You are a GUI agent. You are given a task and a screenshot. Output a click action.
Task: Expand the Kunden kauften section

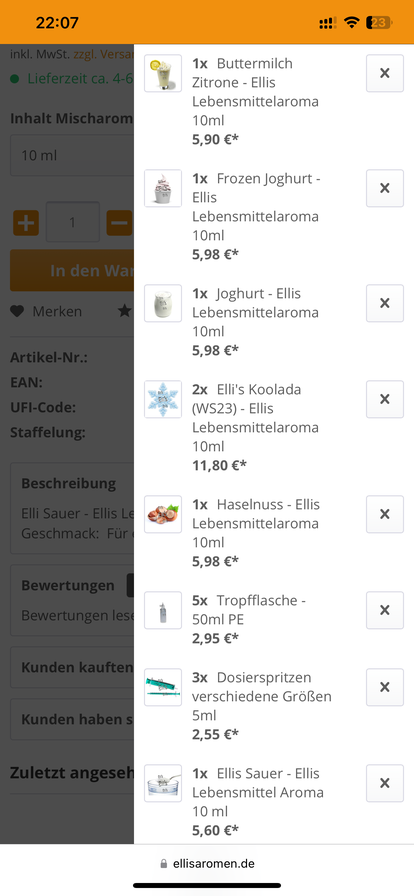pyautogui.click(x=72, y=667)
